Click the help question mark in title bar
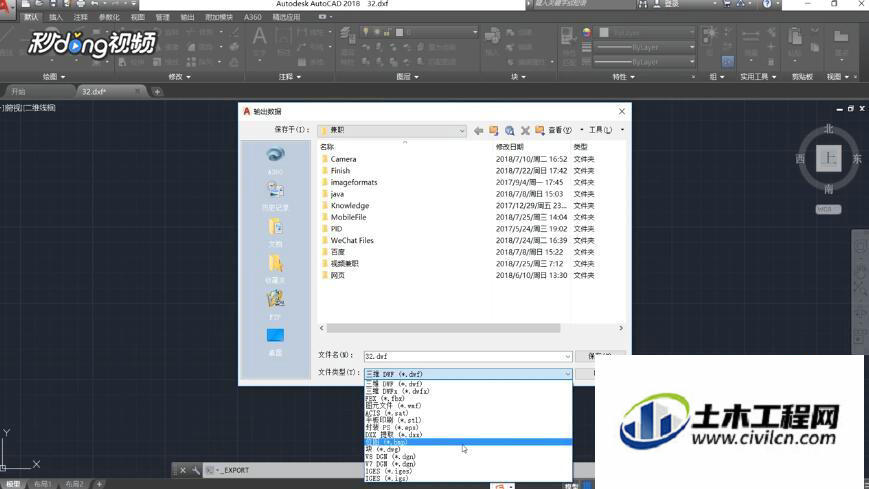This screenshot has height=489, width=869. [767, 4]
